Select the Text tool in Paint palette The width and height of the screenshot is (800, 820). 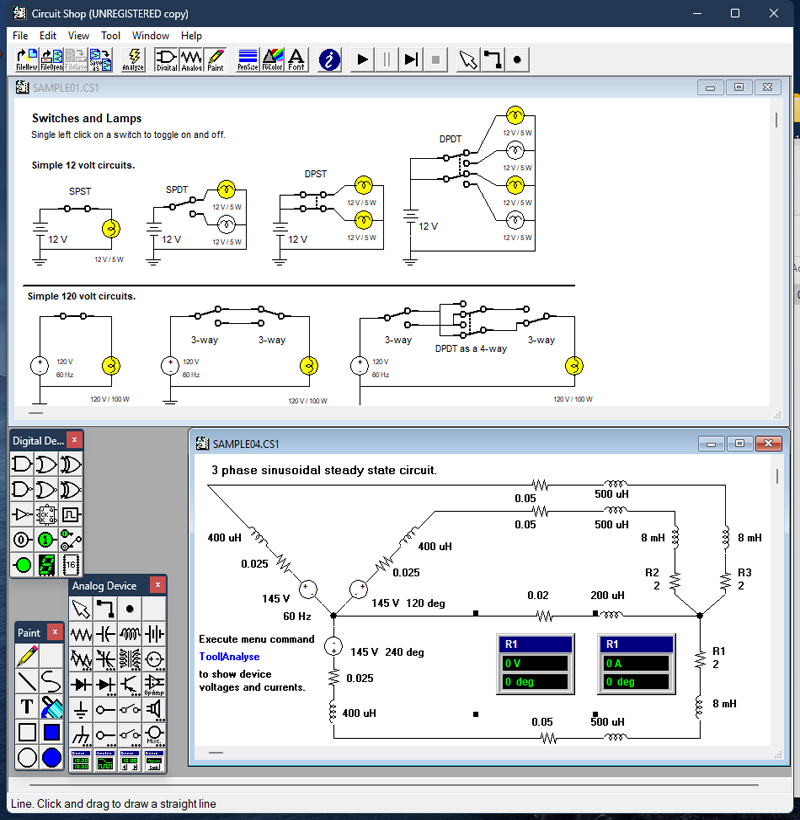(27, 707)
